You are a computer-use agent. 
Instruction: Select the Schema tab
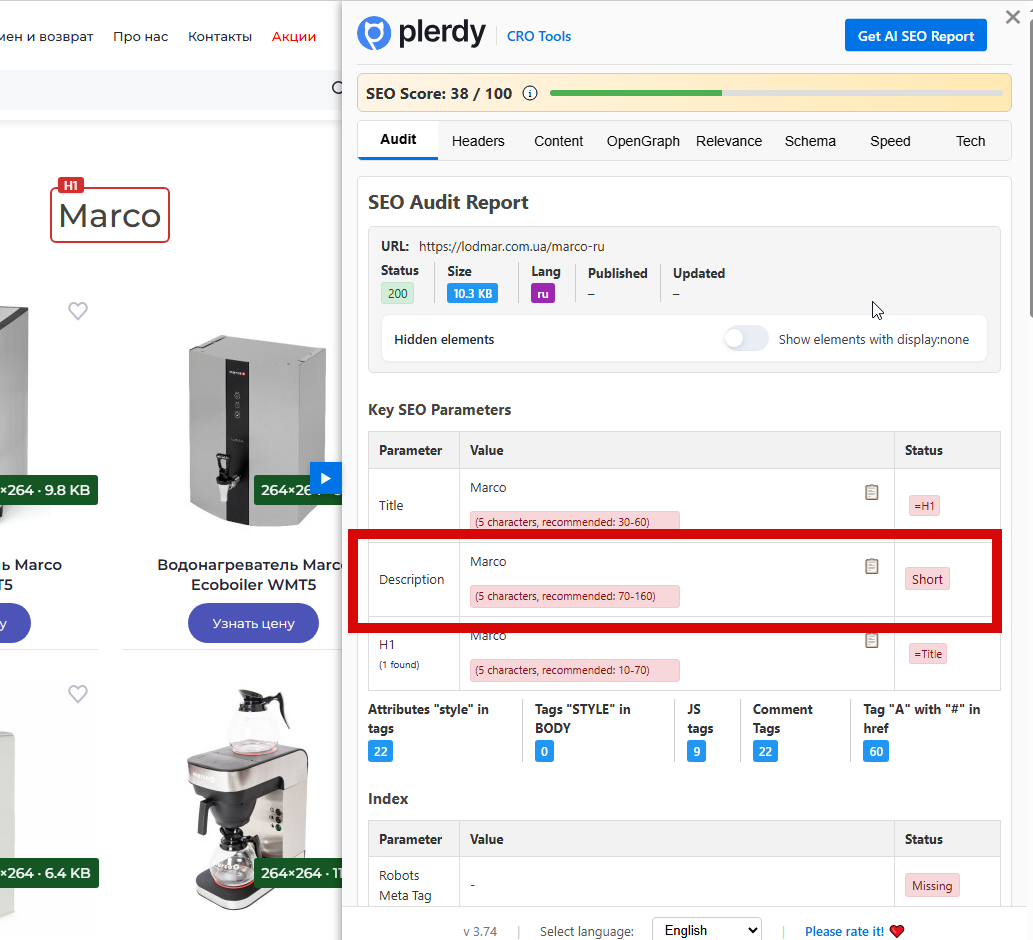tap(810, 141)
